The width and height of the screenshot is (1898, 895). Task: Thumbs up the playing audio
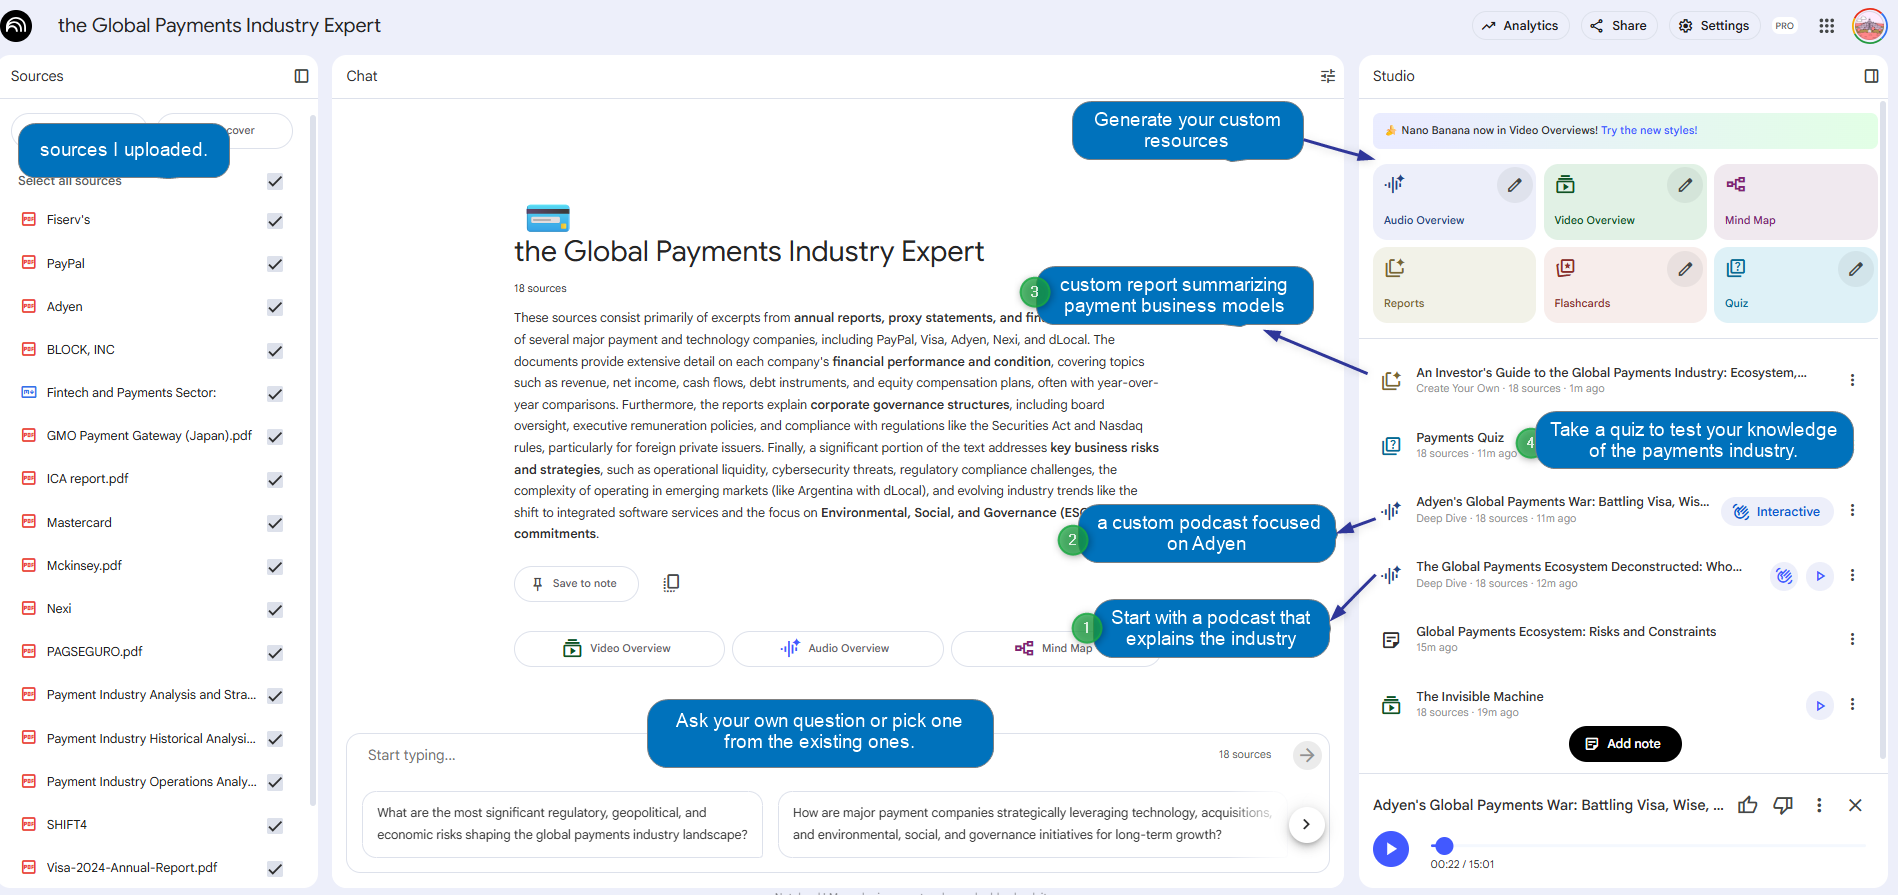coord(1747,805)
